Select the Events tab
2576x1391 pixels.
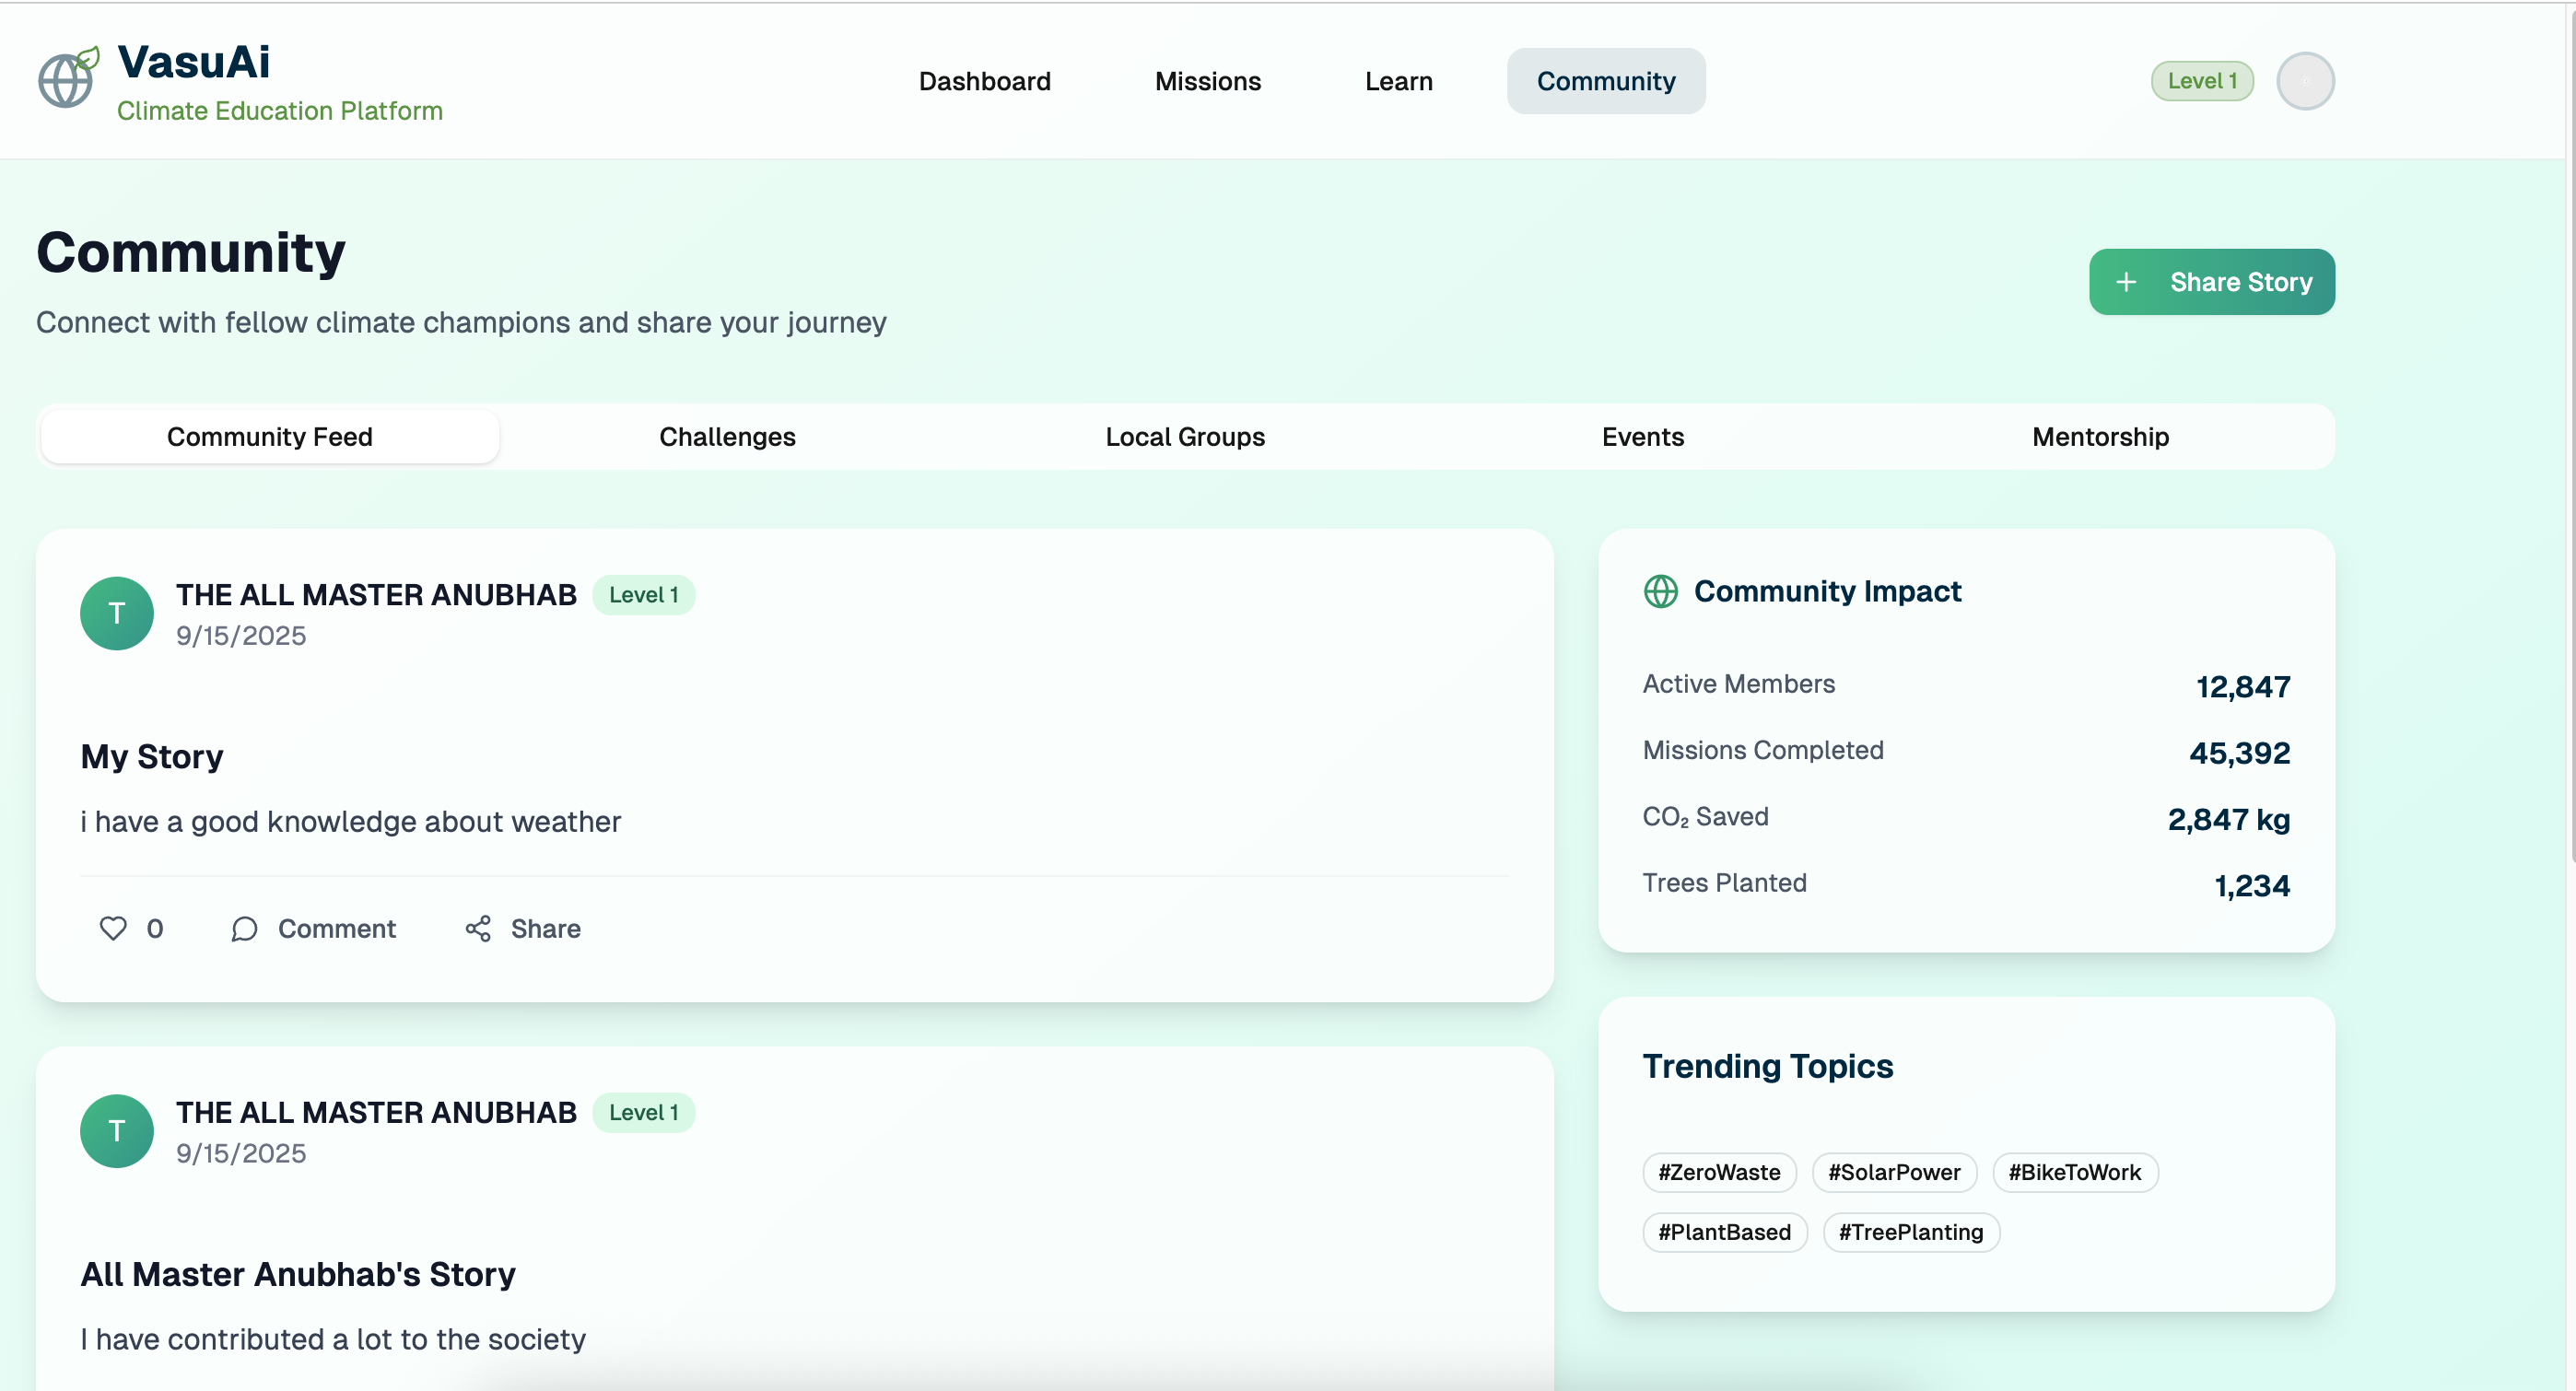1642,437
